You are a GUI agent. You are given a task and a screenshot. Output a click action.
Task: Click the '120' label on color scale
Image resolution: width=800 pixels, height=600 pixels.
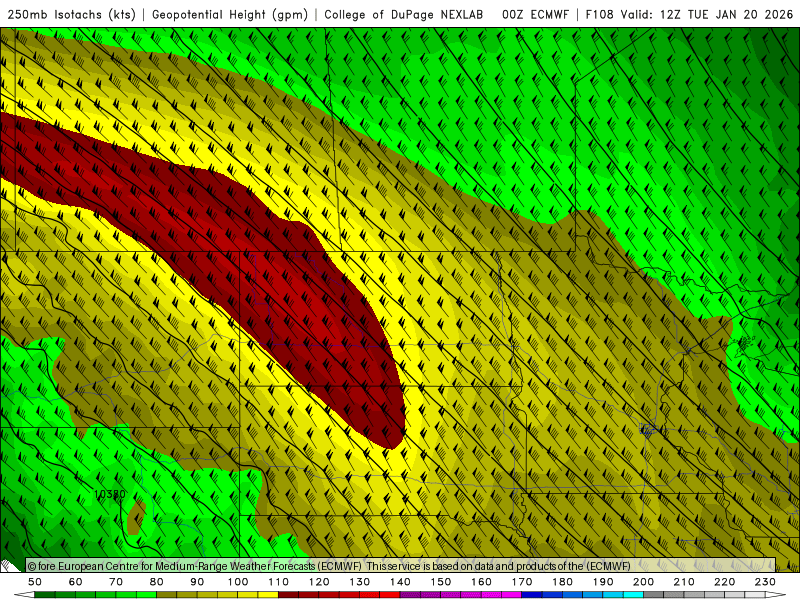[319, 582]
